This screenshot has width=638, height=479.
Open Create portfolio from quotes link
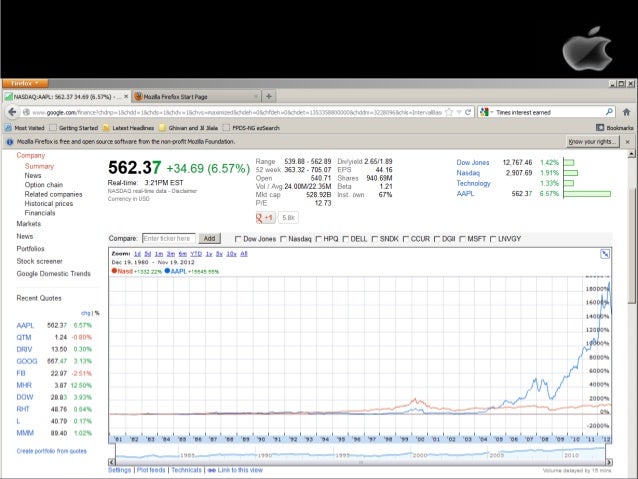[x=52, y=451]
